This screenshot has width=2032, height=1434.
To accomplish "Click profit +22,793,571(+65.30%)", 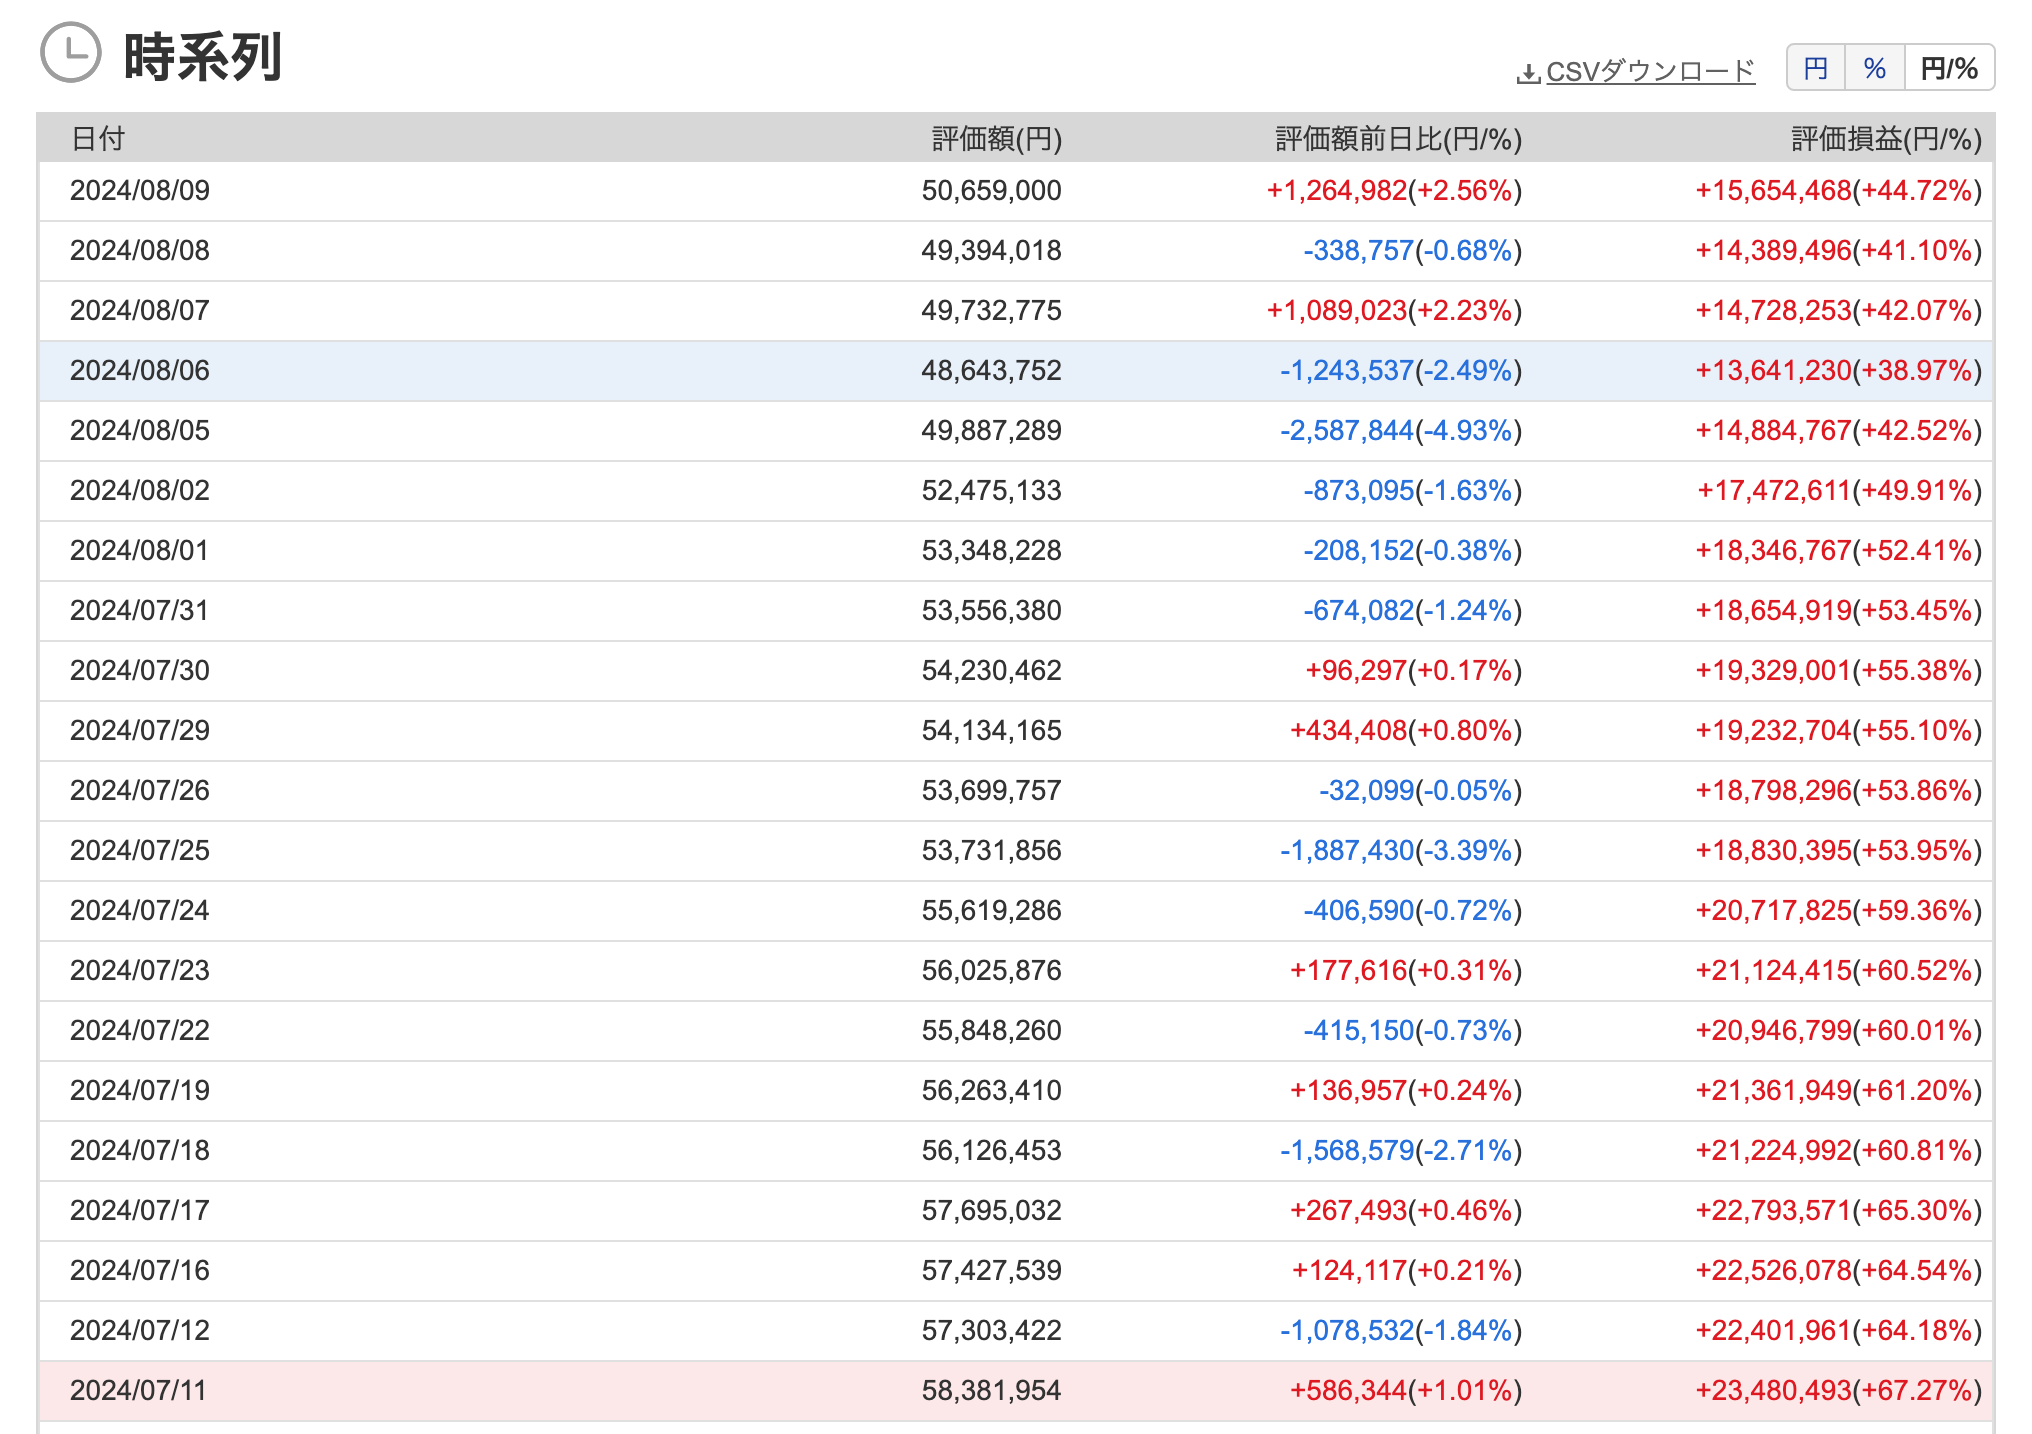I will tap(1839, 1210).
